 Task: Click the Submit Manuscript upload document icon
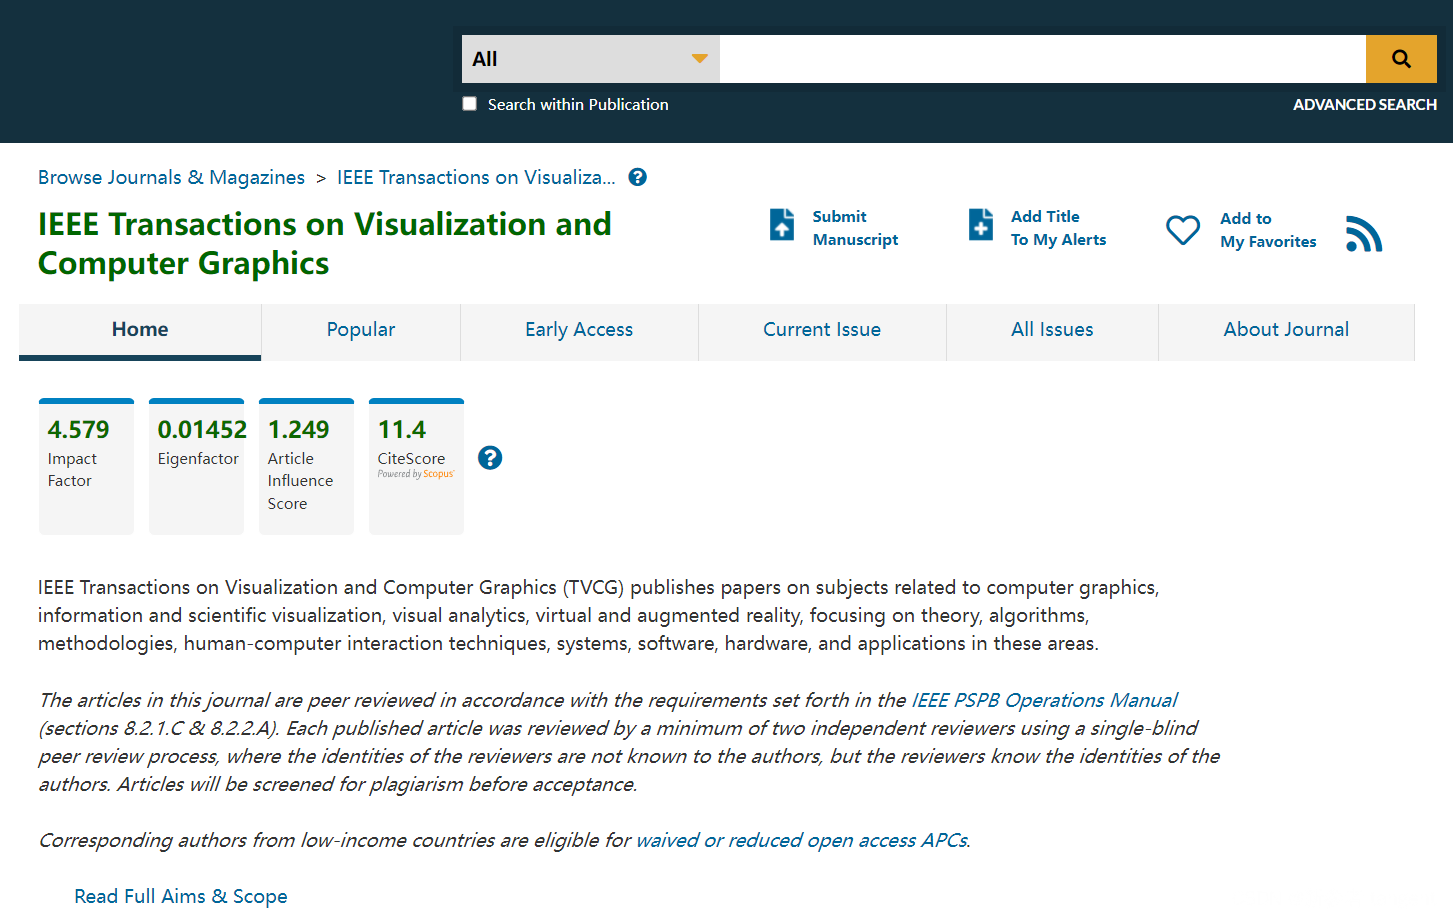point(782,225)
